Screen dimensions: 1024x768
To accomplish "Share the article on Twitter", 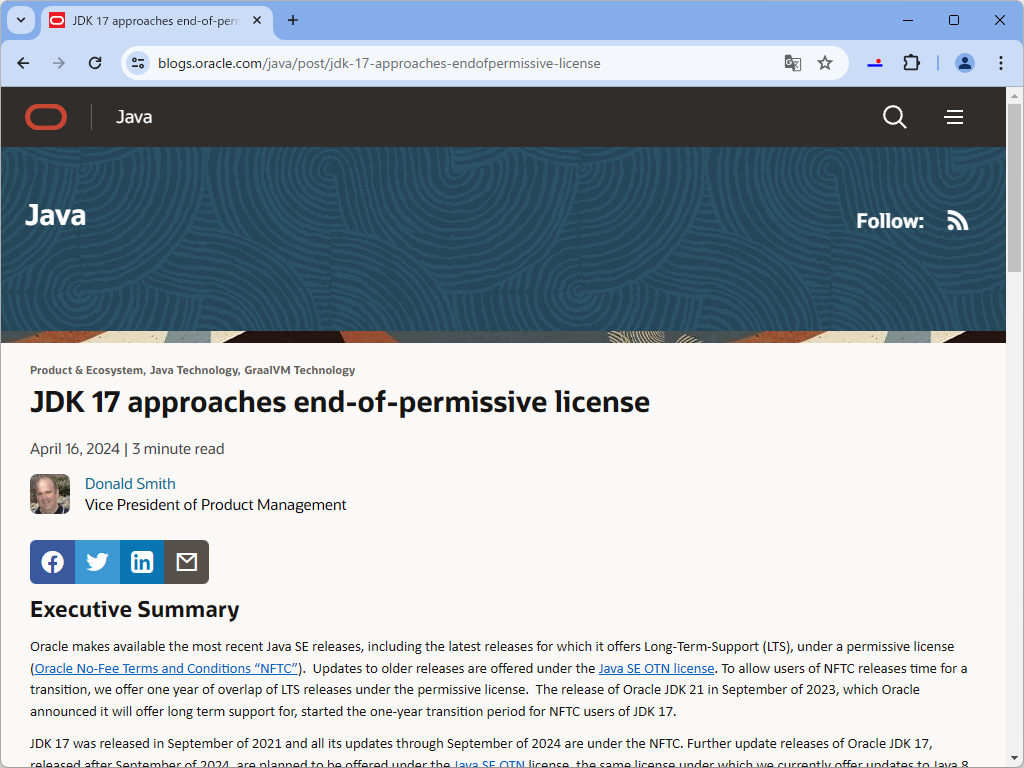I will tap(97, 562).
